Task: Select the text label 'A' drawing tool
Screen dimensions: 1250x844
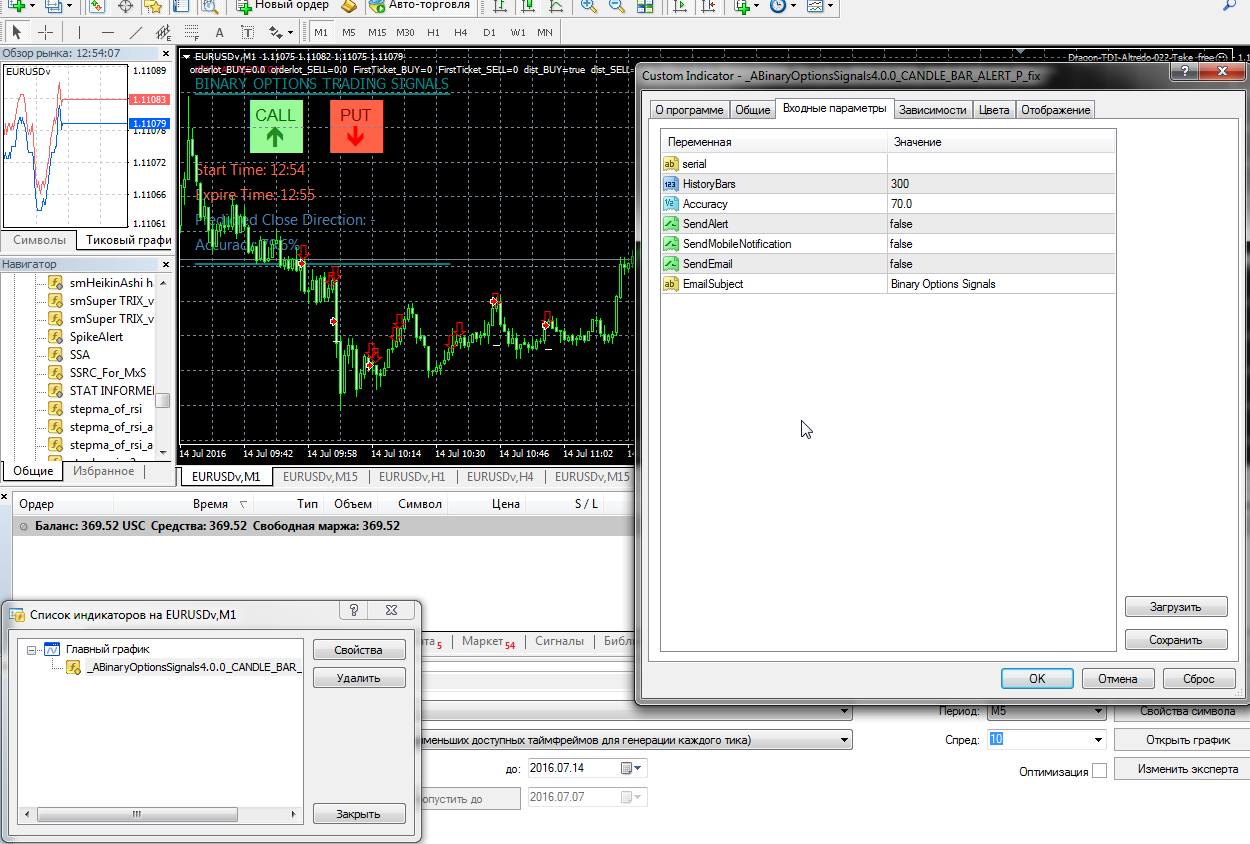Action: point(220,32)
